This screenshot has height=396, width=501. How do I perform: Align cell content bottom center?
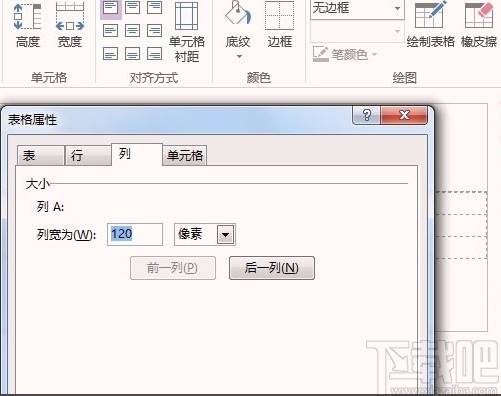(132, 54)
